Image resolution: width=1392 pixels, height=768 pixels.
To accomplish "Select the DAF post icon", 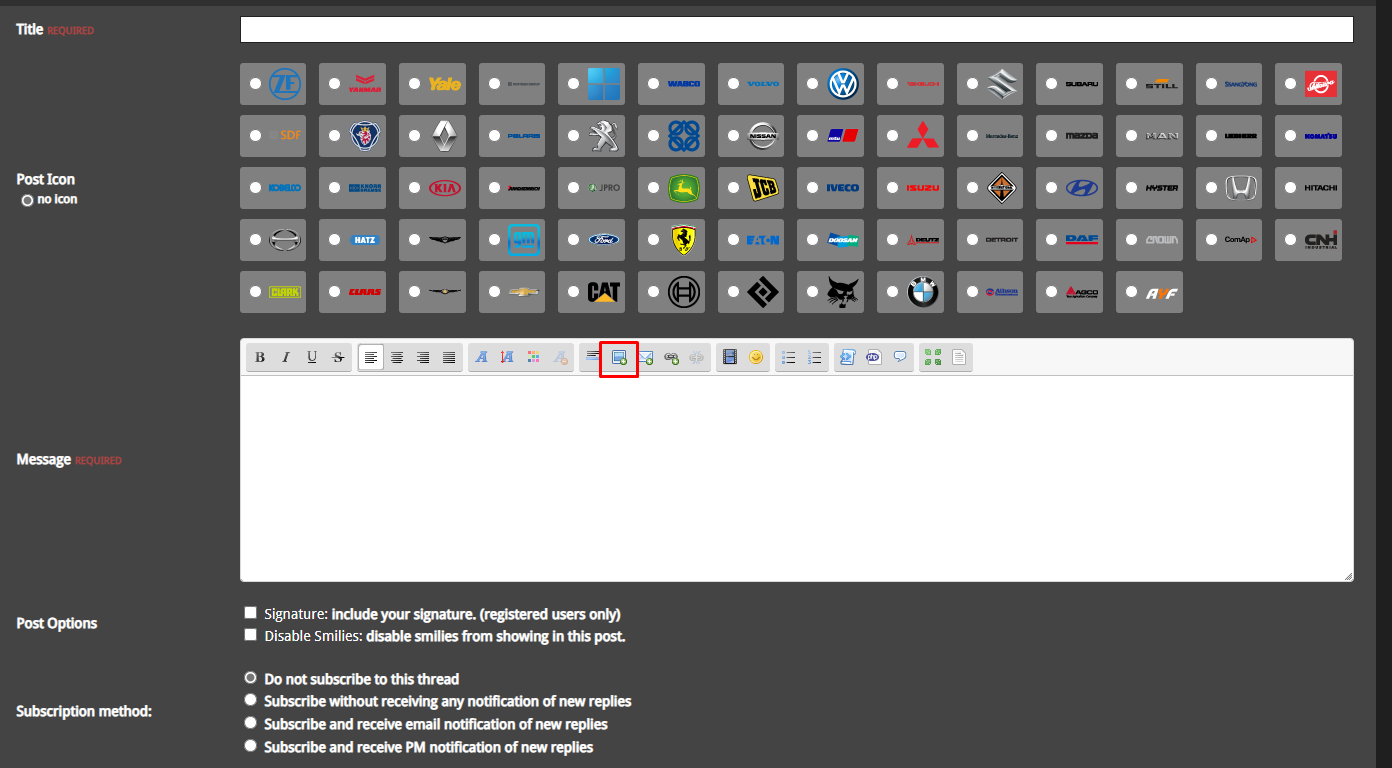I will pos(1052,240).
